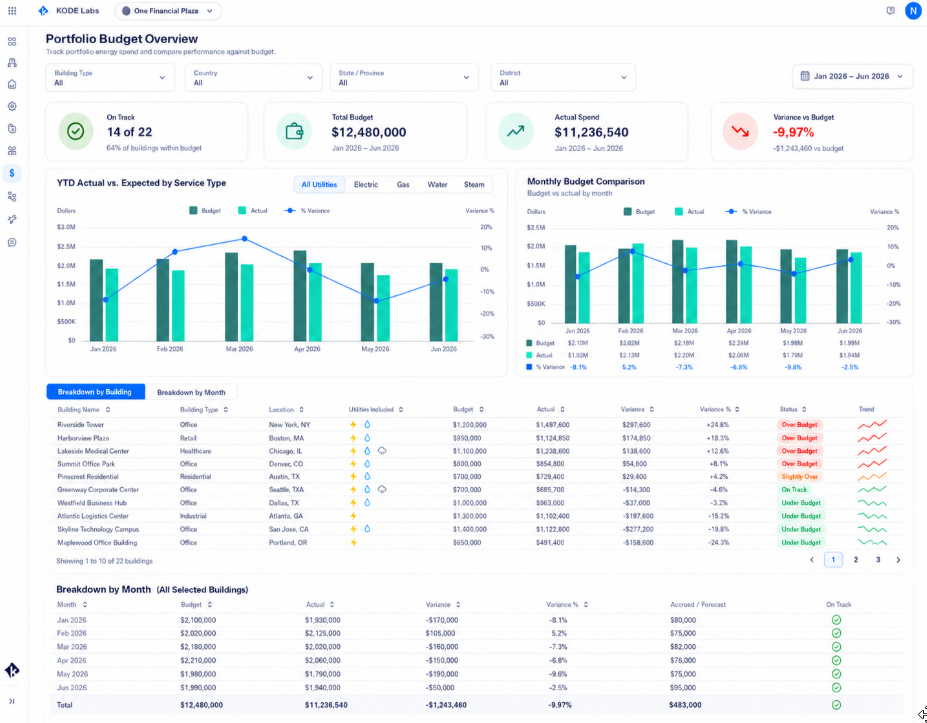Open notifications icon beside user avatar

click(890, 11)
